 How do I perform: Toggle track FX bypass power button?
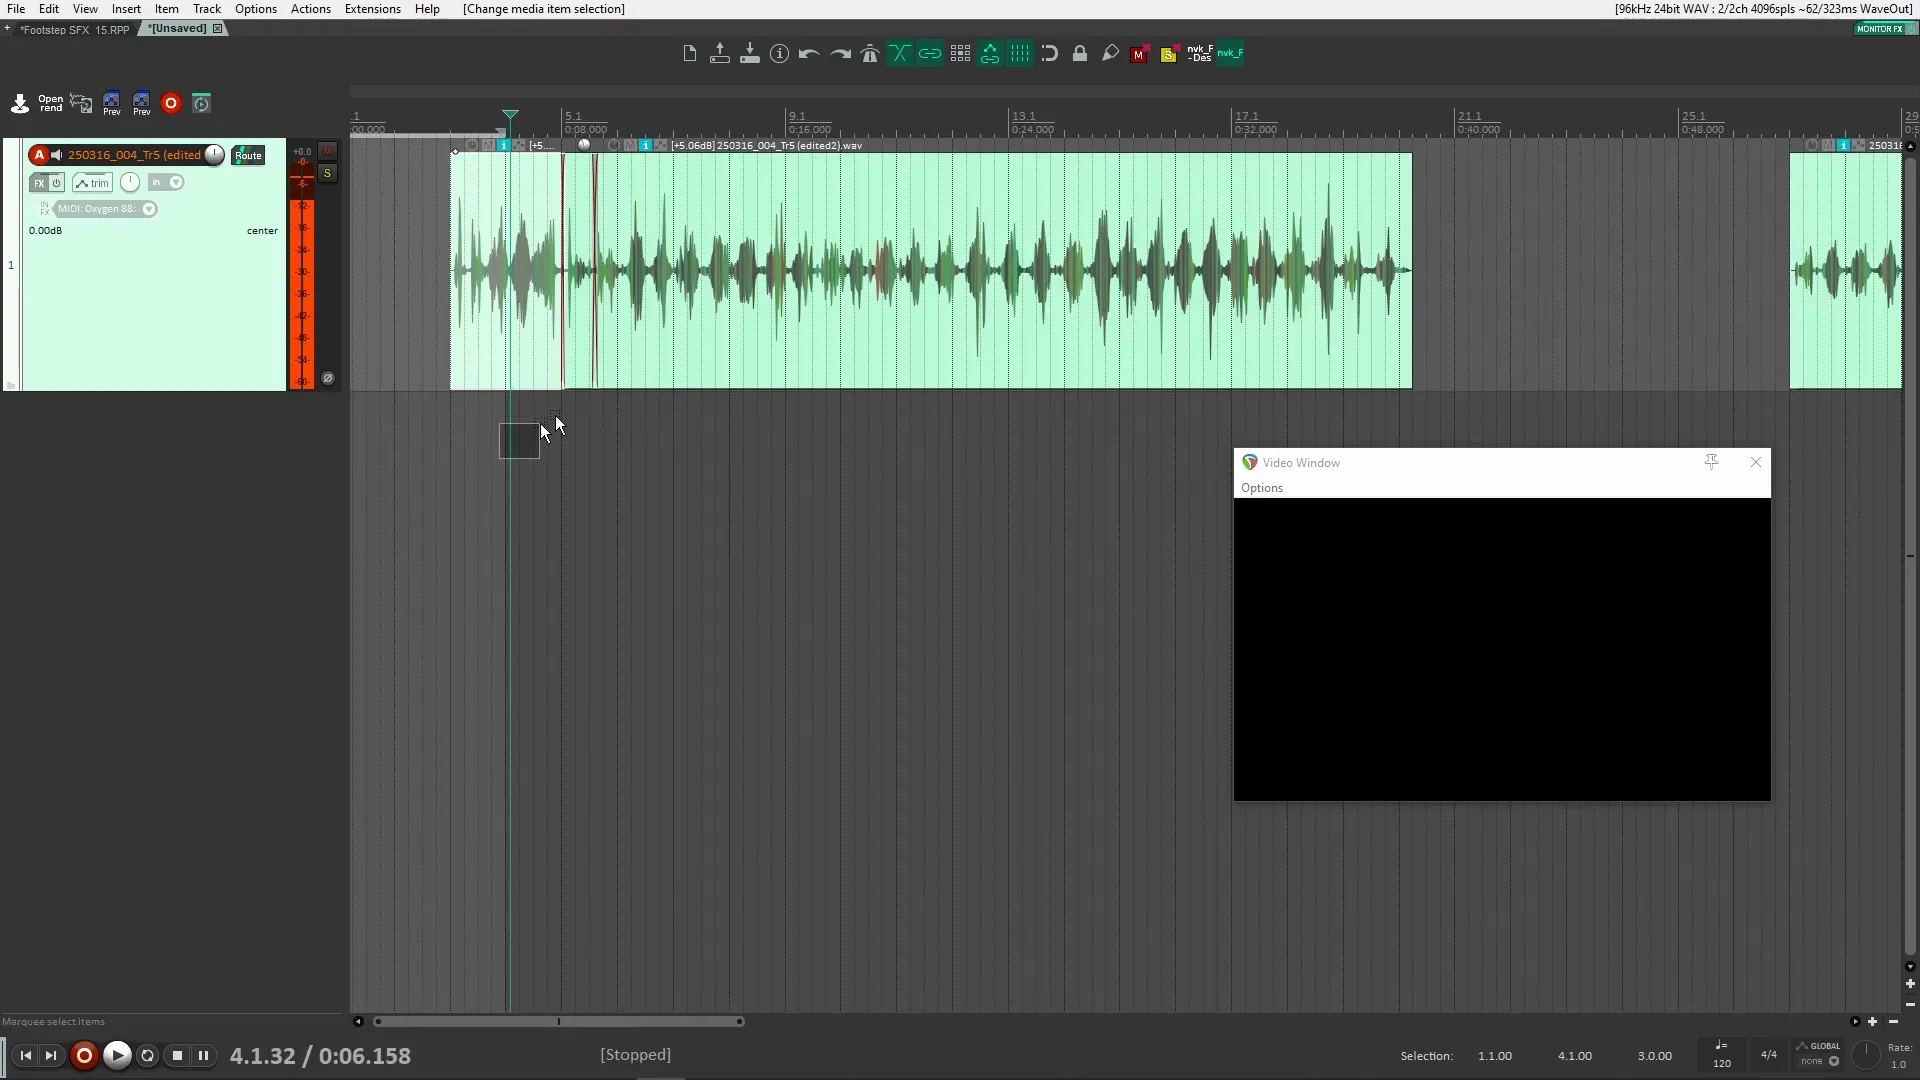click(56, 183)
